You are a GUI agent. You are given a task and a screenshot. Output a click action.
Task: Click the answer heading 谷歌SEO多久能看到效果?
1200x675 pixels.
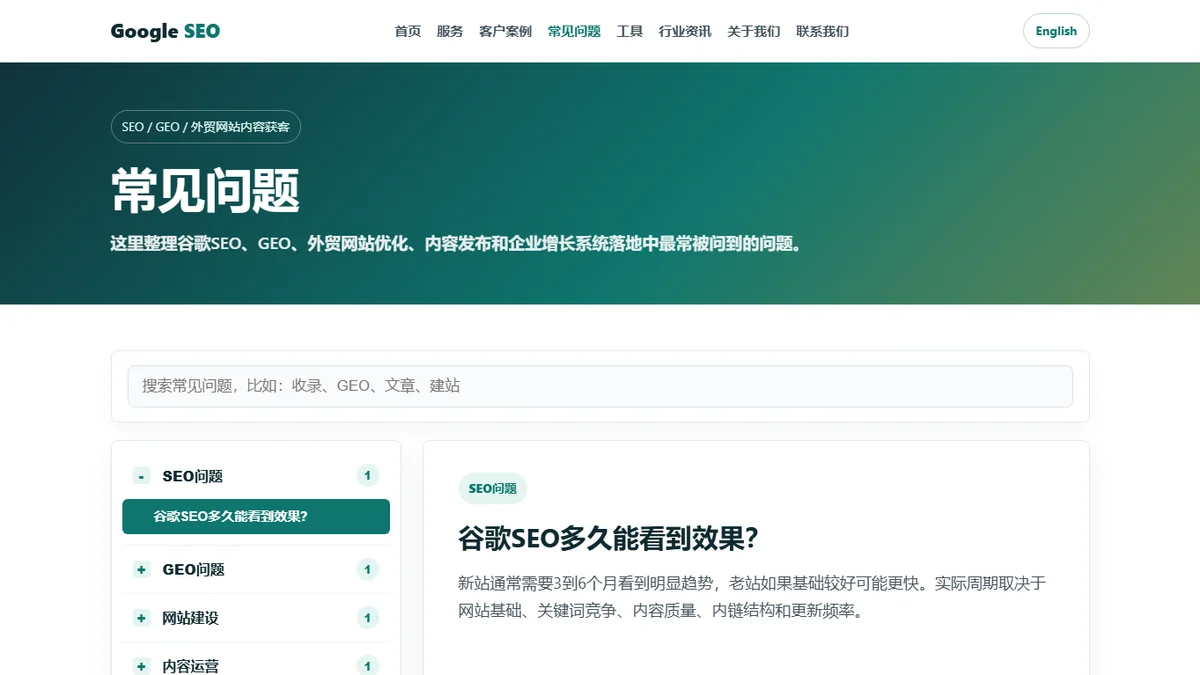click(609, 539)
